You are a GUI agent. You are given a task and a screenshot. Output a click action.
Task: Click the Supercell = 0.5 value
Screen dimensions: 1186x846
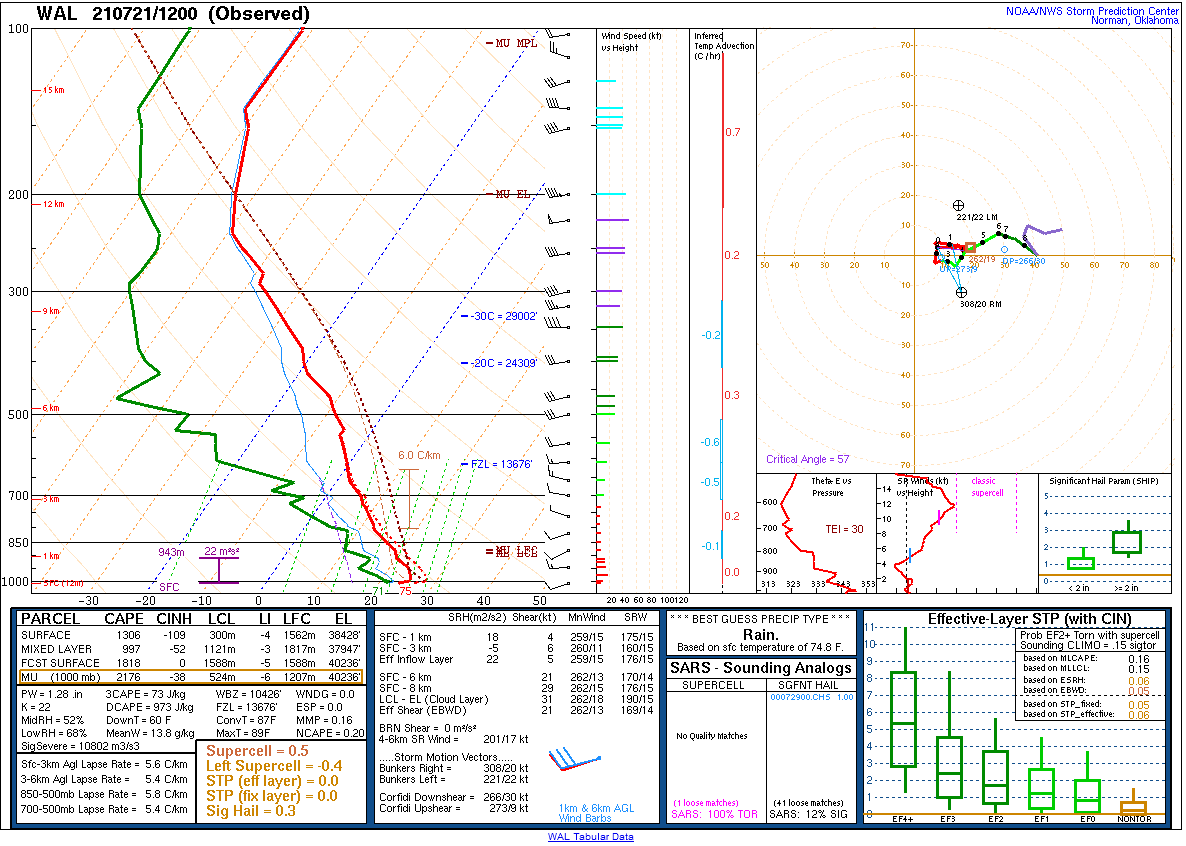pyautogui.click(x=257, y=751)
